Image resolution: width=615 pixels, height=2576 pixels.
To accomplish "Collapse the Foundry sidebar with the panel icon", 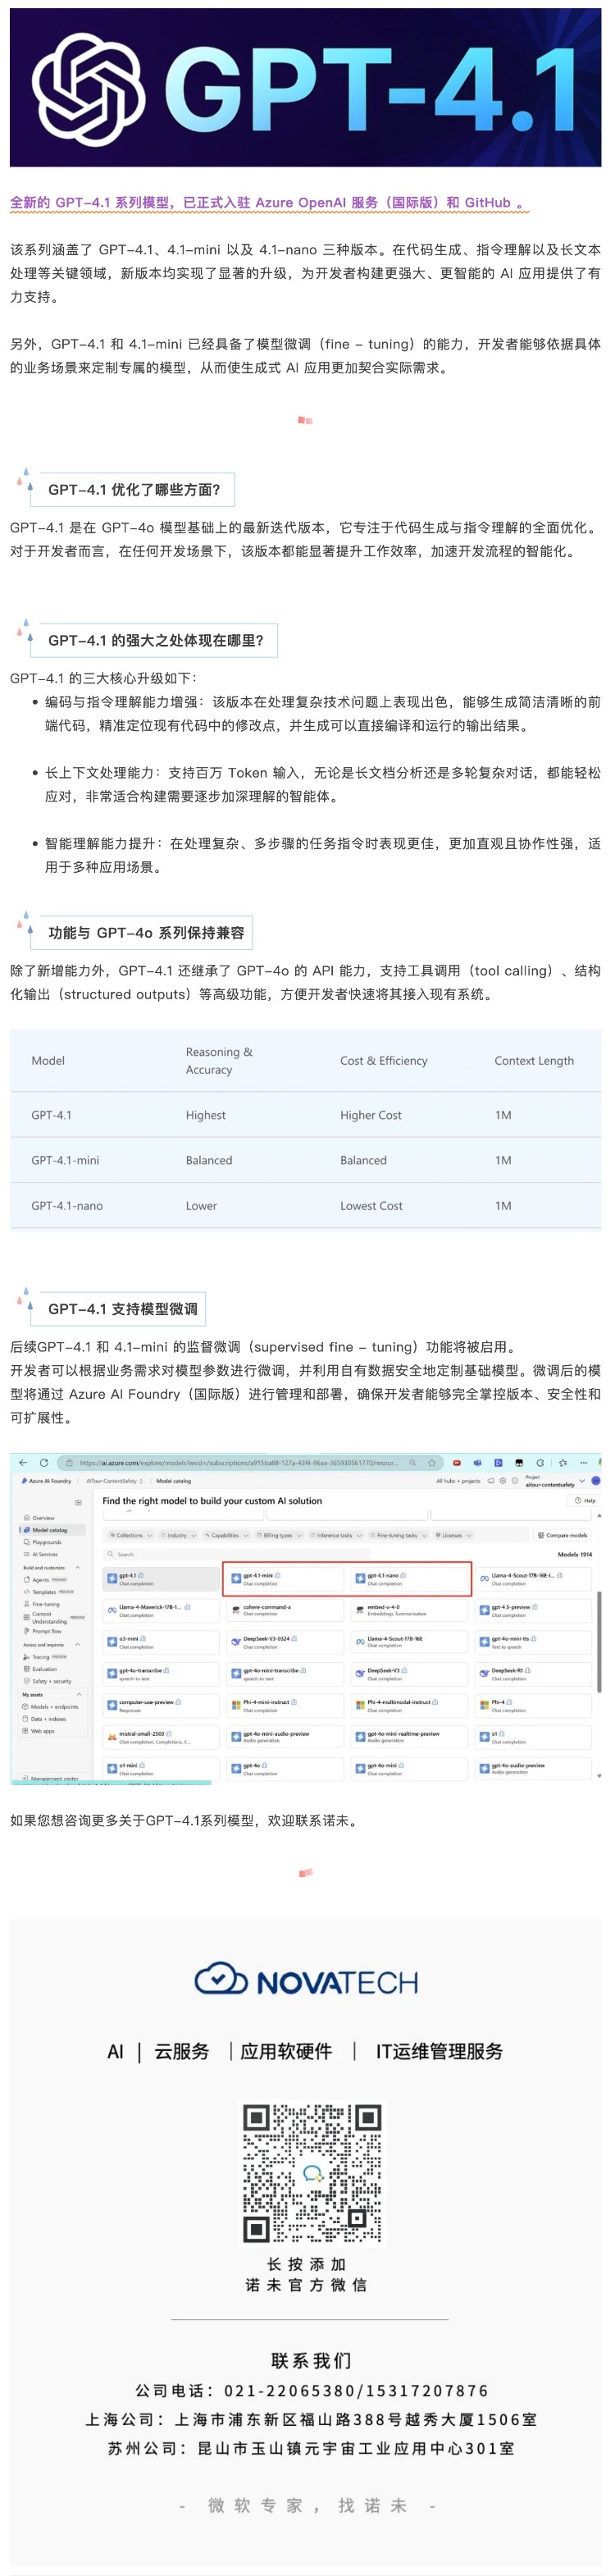I will (78, 1502).
